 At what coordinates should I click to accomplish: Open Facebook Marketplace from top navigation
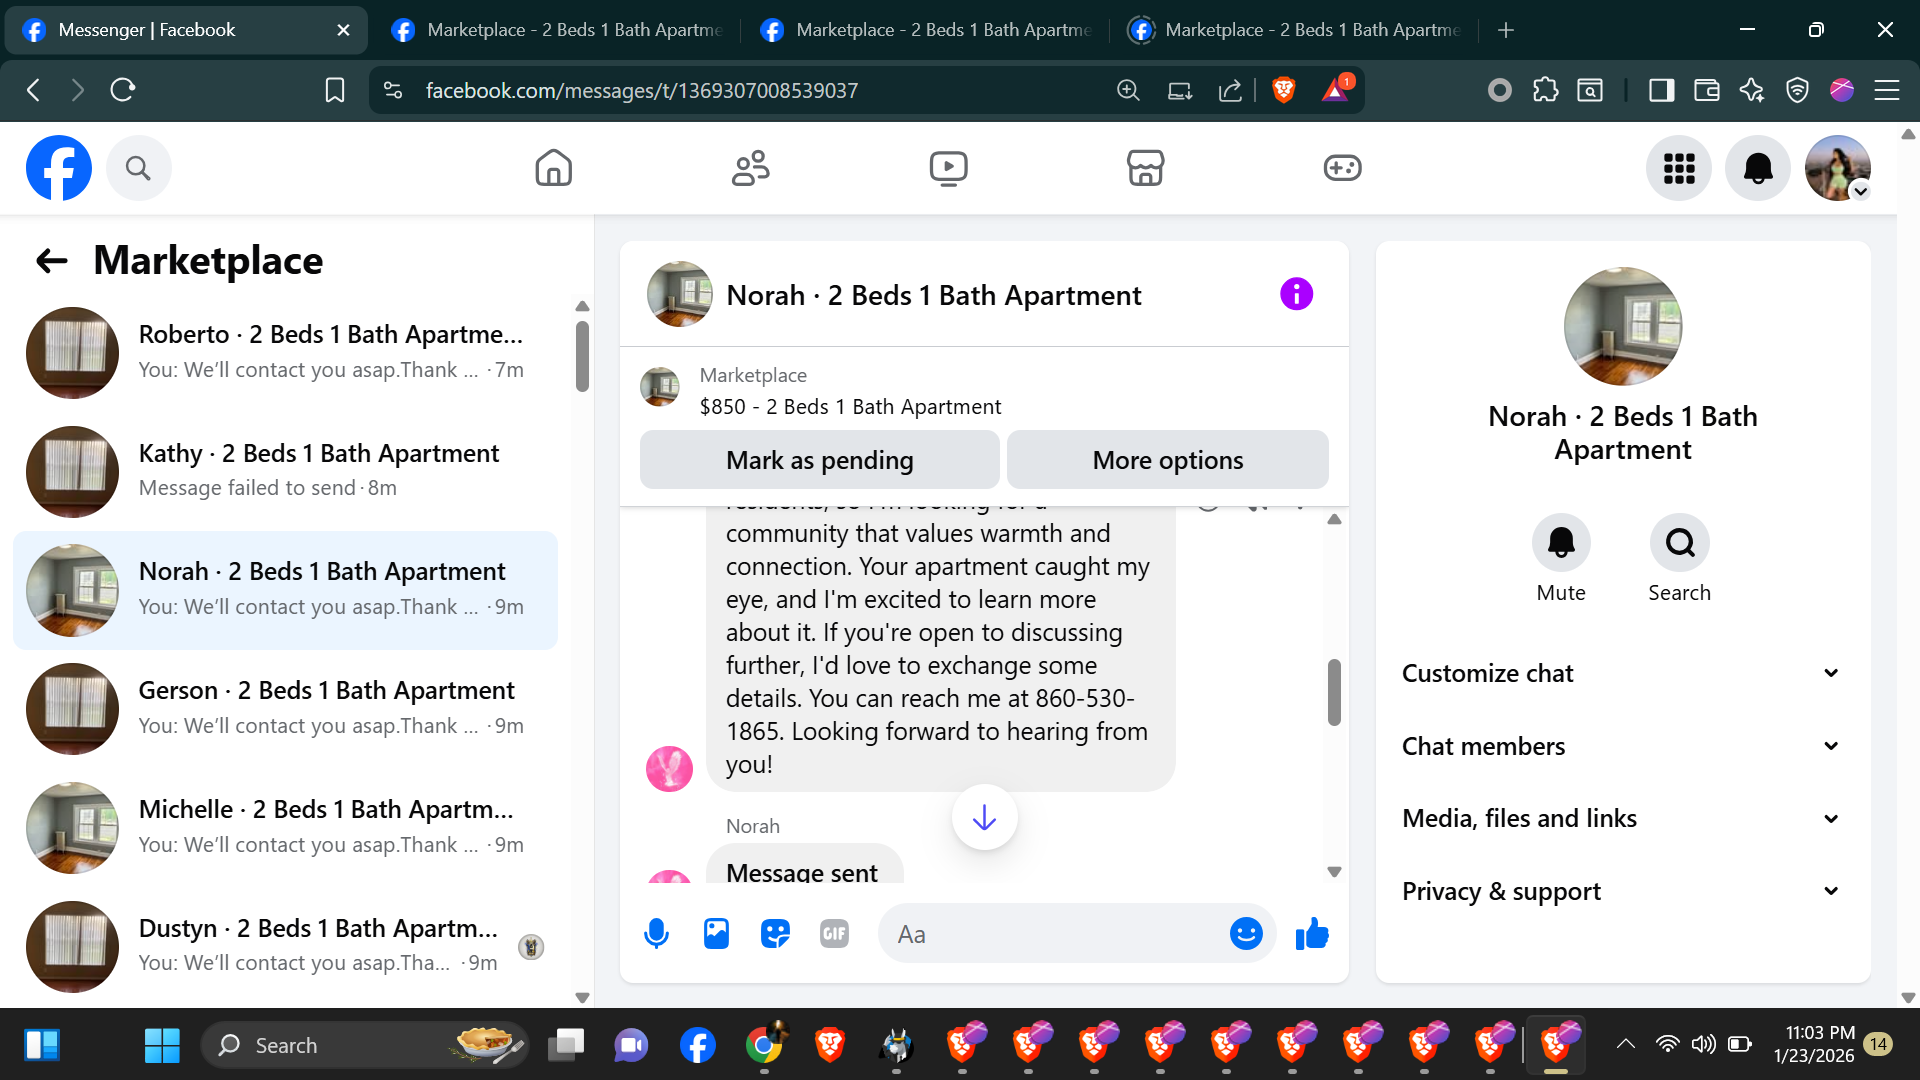[x=1145, y=168]
